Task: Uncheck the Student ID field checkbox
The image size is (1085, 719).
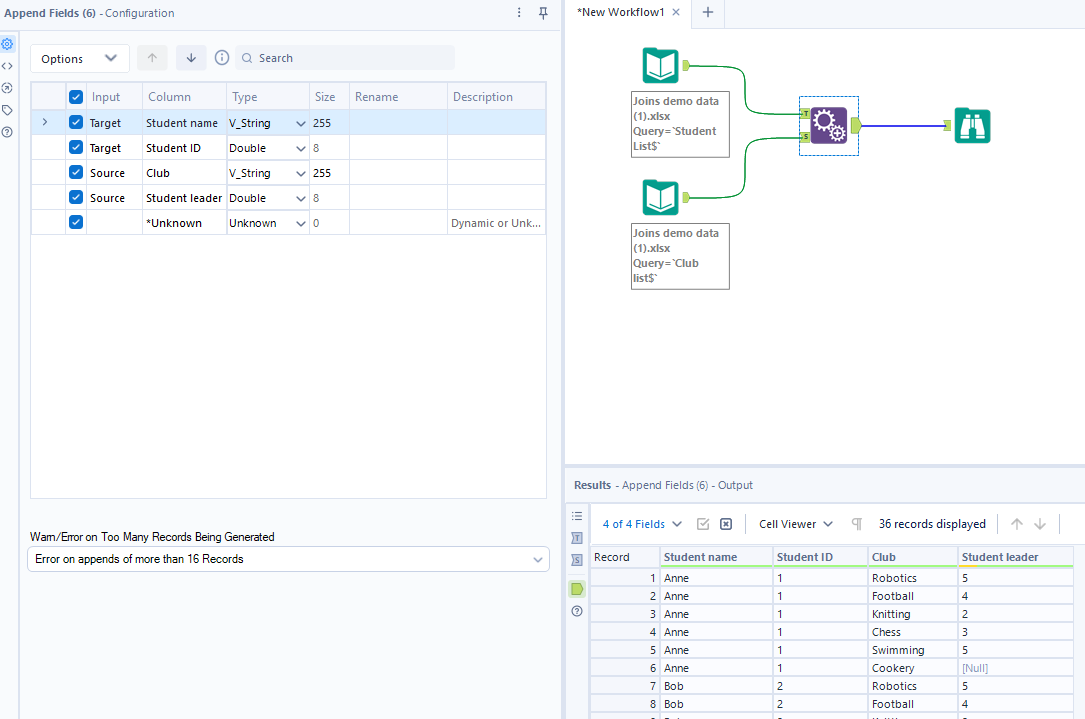Action: point(76,148)
